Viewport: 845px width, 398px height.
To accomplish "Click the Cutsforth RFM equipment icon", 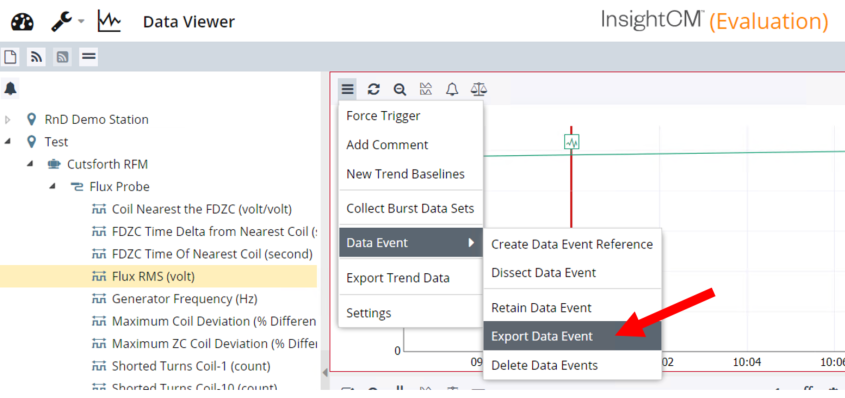I will (x=54, y=164).
